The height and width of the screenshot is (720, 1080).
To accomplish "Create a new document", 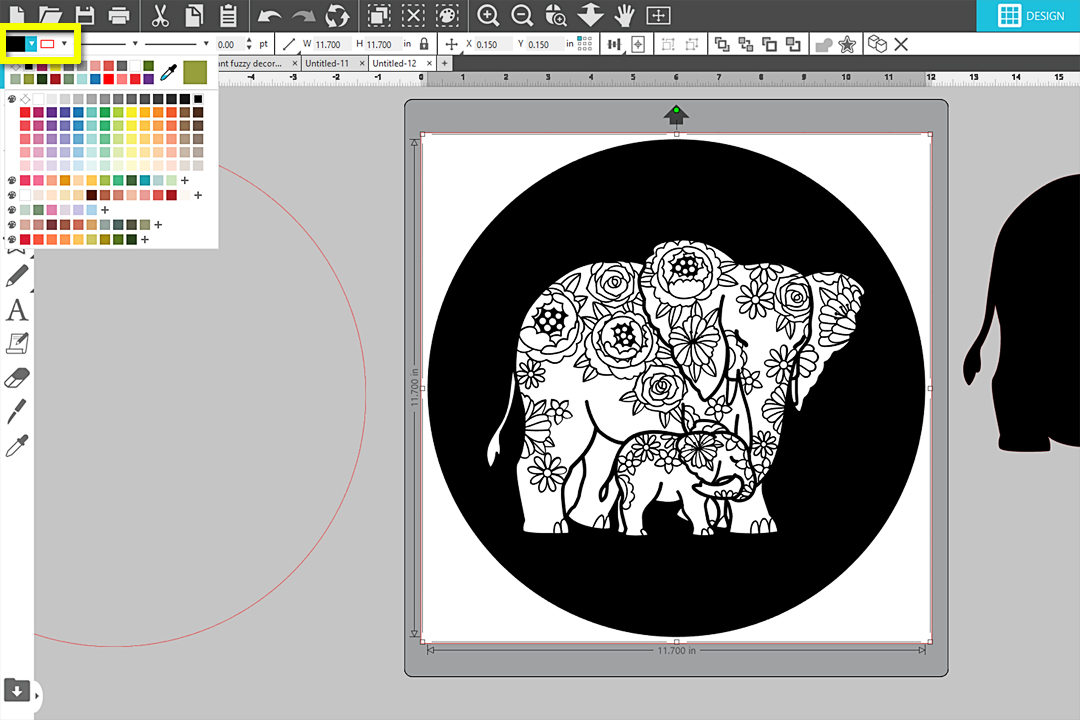I will click(x=17, y=14).
